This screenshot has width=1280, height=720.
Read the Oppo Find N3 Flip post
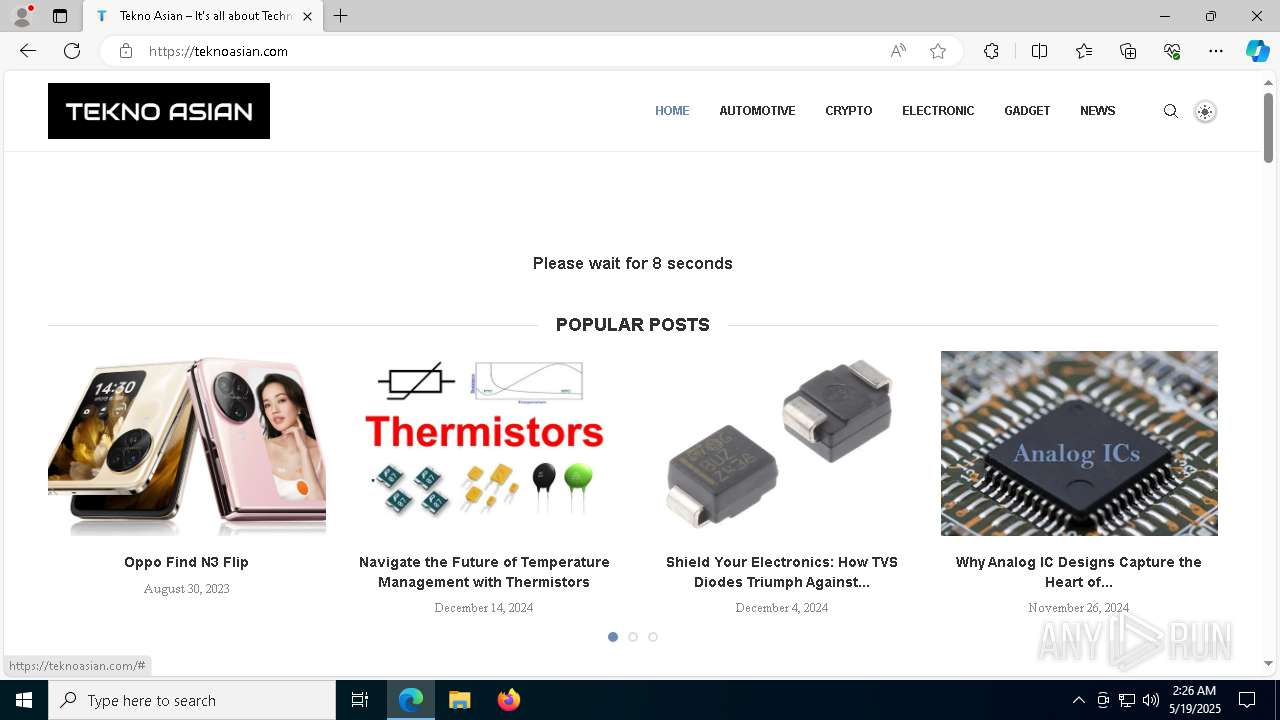click(186, 562)
